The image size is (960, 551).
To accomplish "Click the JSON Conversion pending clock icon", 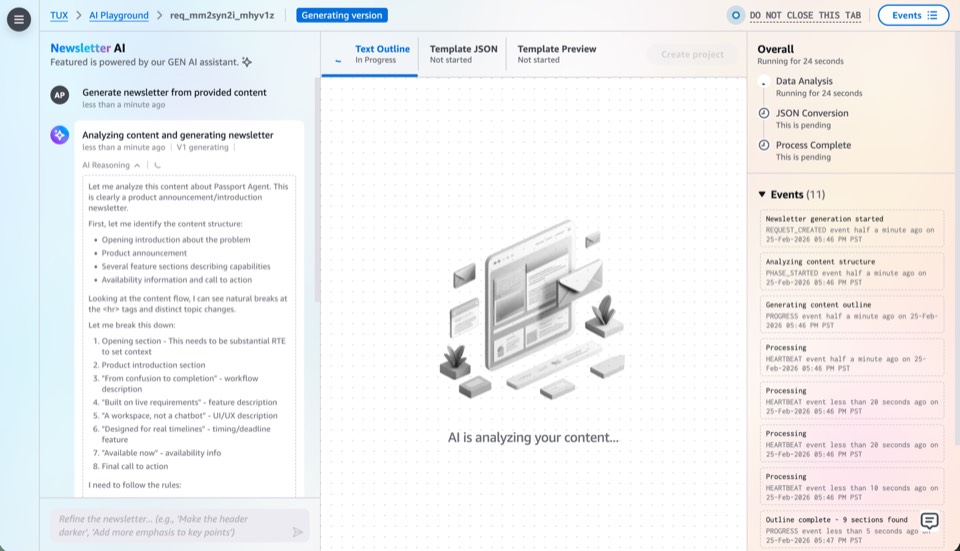I will (763, 113).
